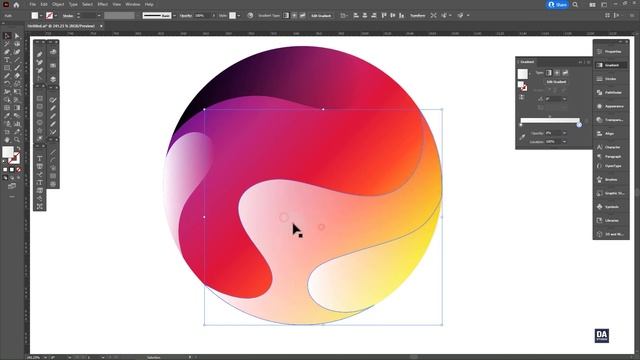Open the stroke color dropdown in the control bar

click(x=56, y=16)
